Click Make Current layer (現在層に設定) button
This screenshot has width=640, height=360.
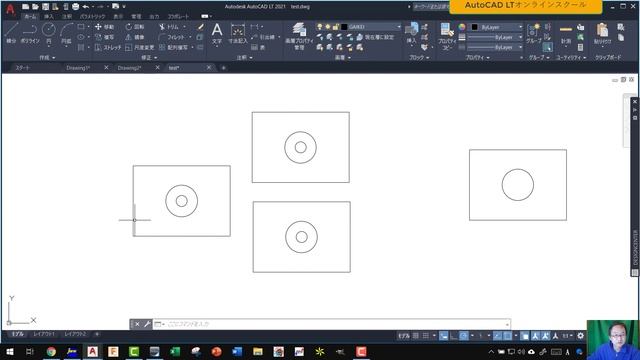[x=376, y=37]
